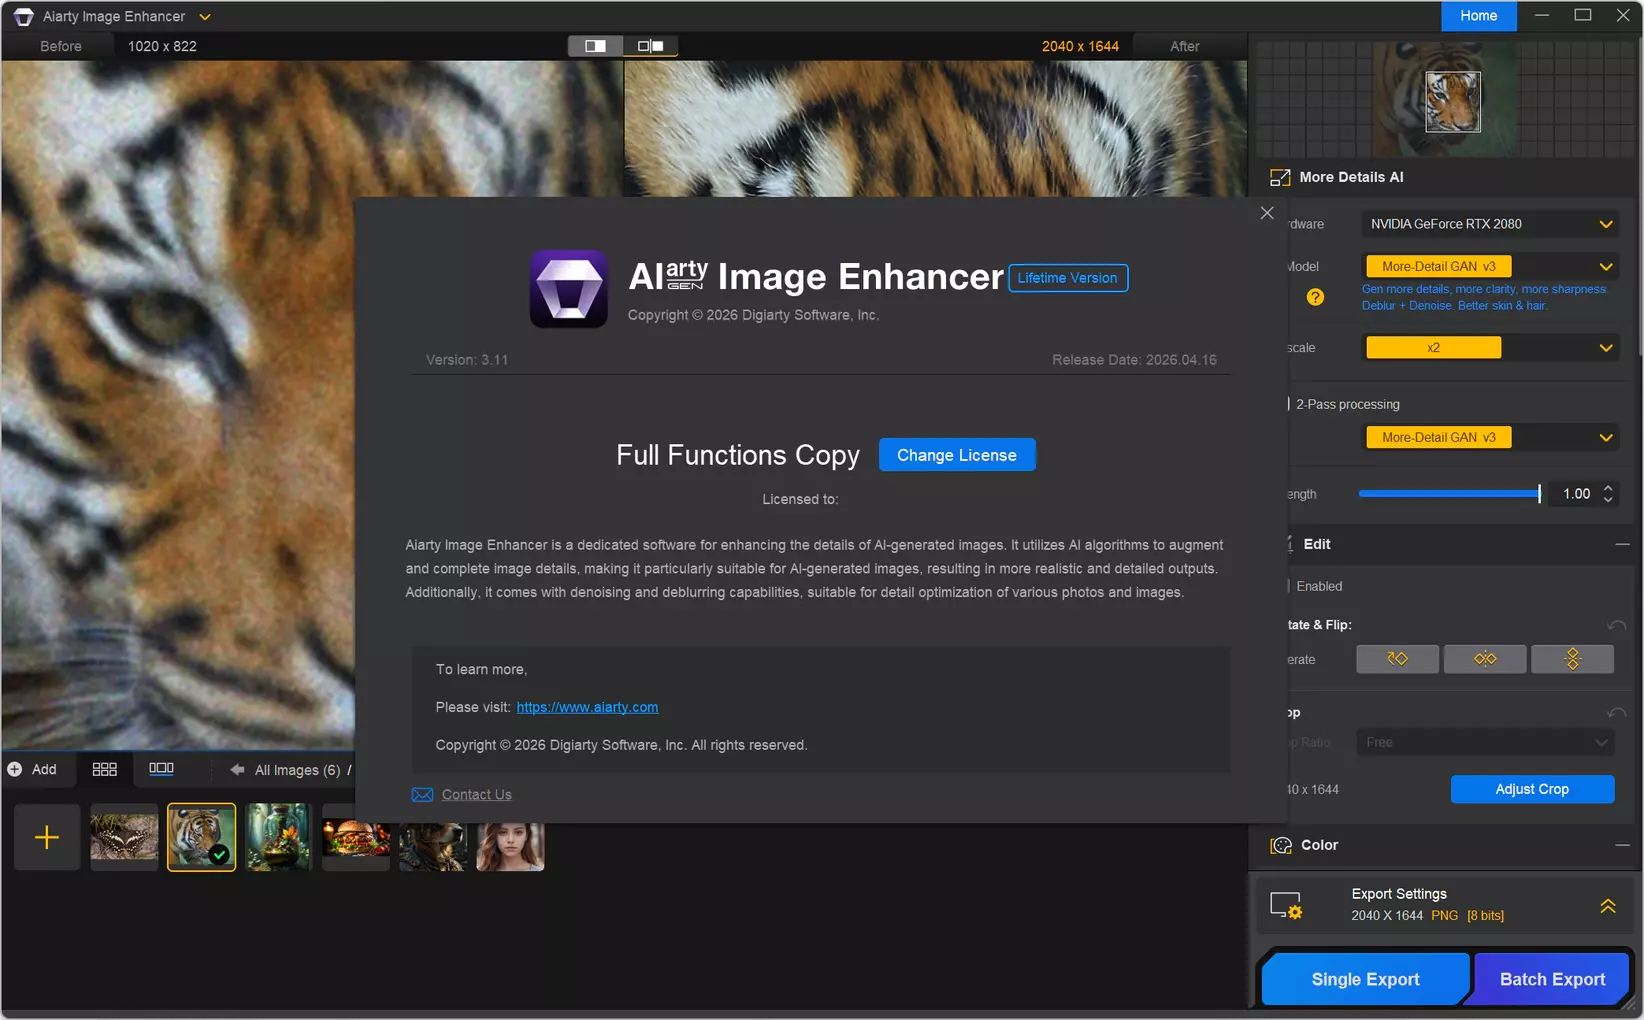
Task: Open the hardware NVIDIA GeForce RTX 2080 dropdown
Action: pos(1490,224)
